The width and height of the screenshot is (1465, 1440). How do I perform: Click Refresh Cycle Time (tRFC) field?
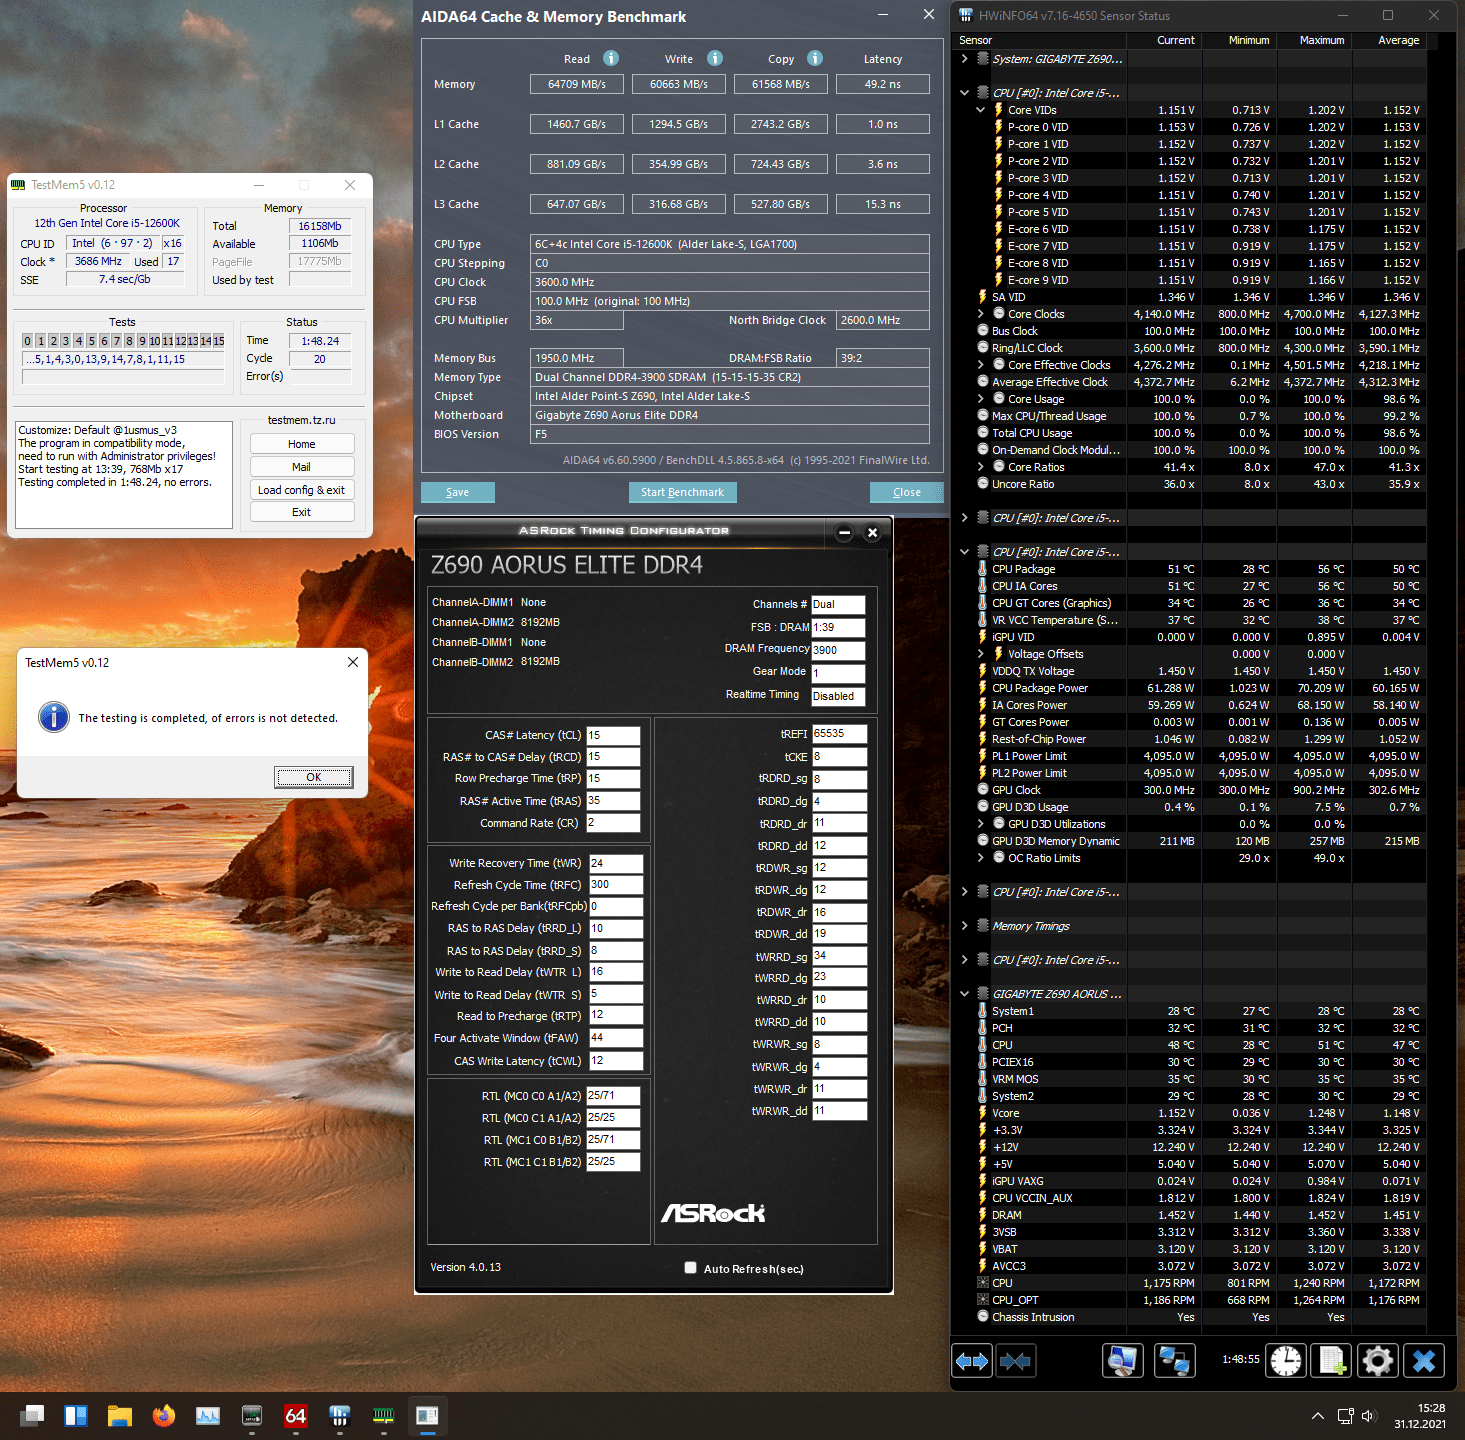(x=615, y=885)
